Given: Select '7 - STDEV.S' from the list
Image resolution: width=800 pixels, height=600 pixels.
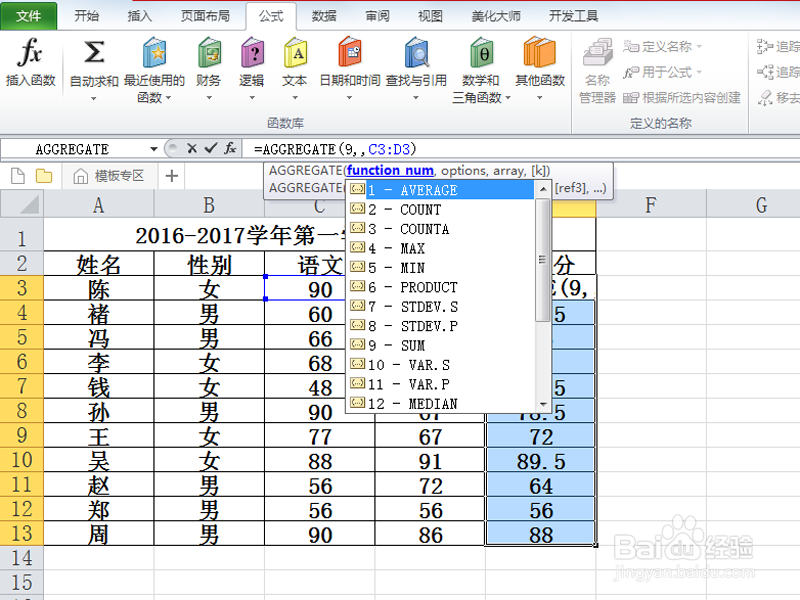Looking at the screenshot, I should (x=441, y=306).
